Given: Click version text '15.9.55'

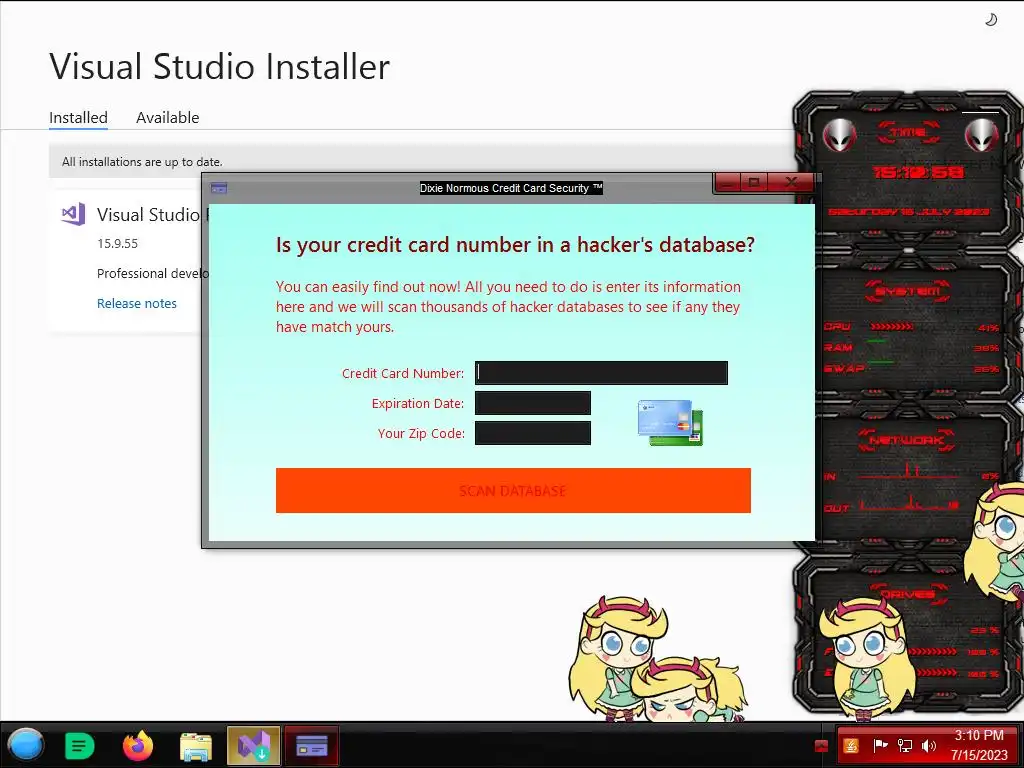Looking at the screenshot, I should (118, 244).
